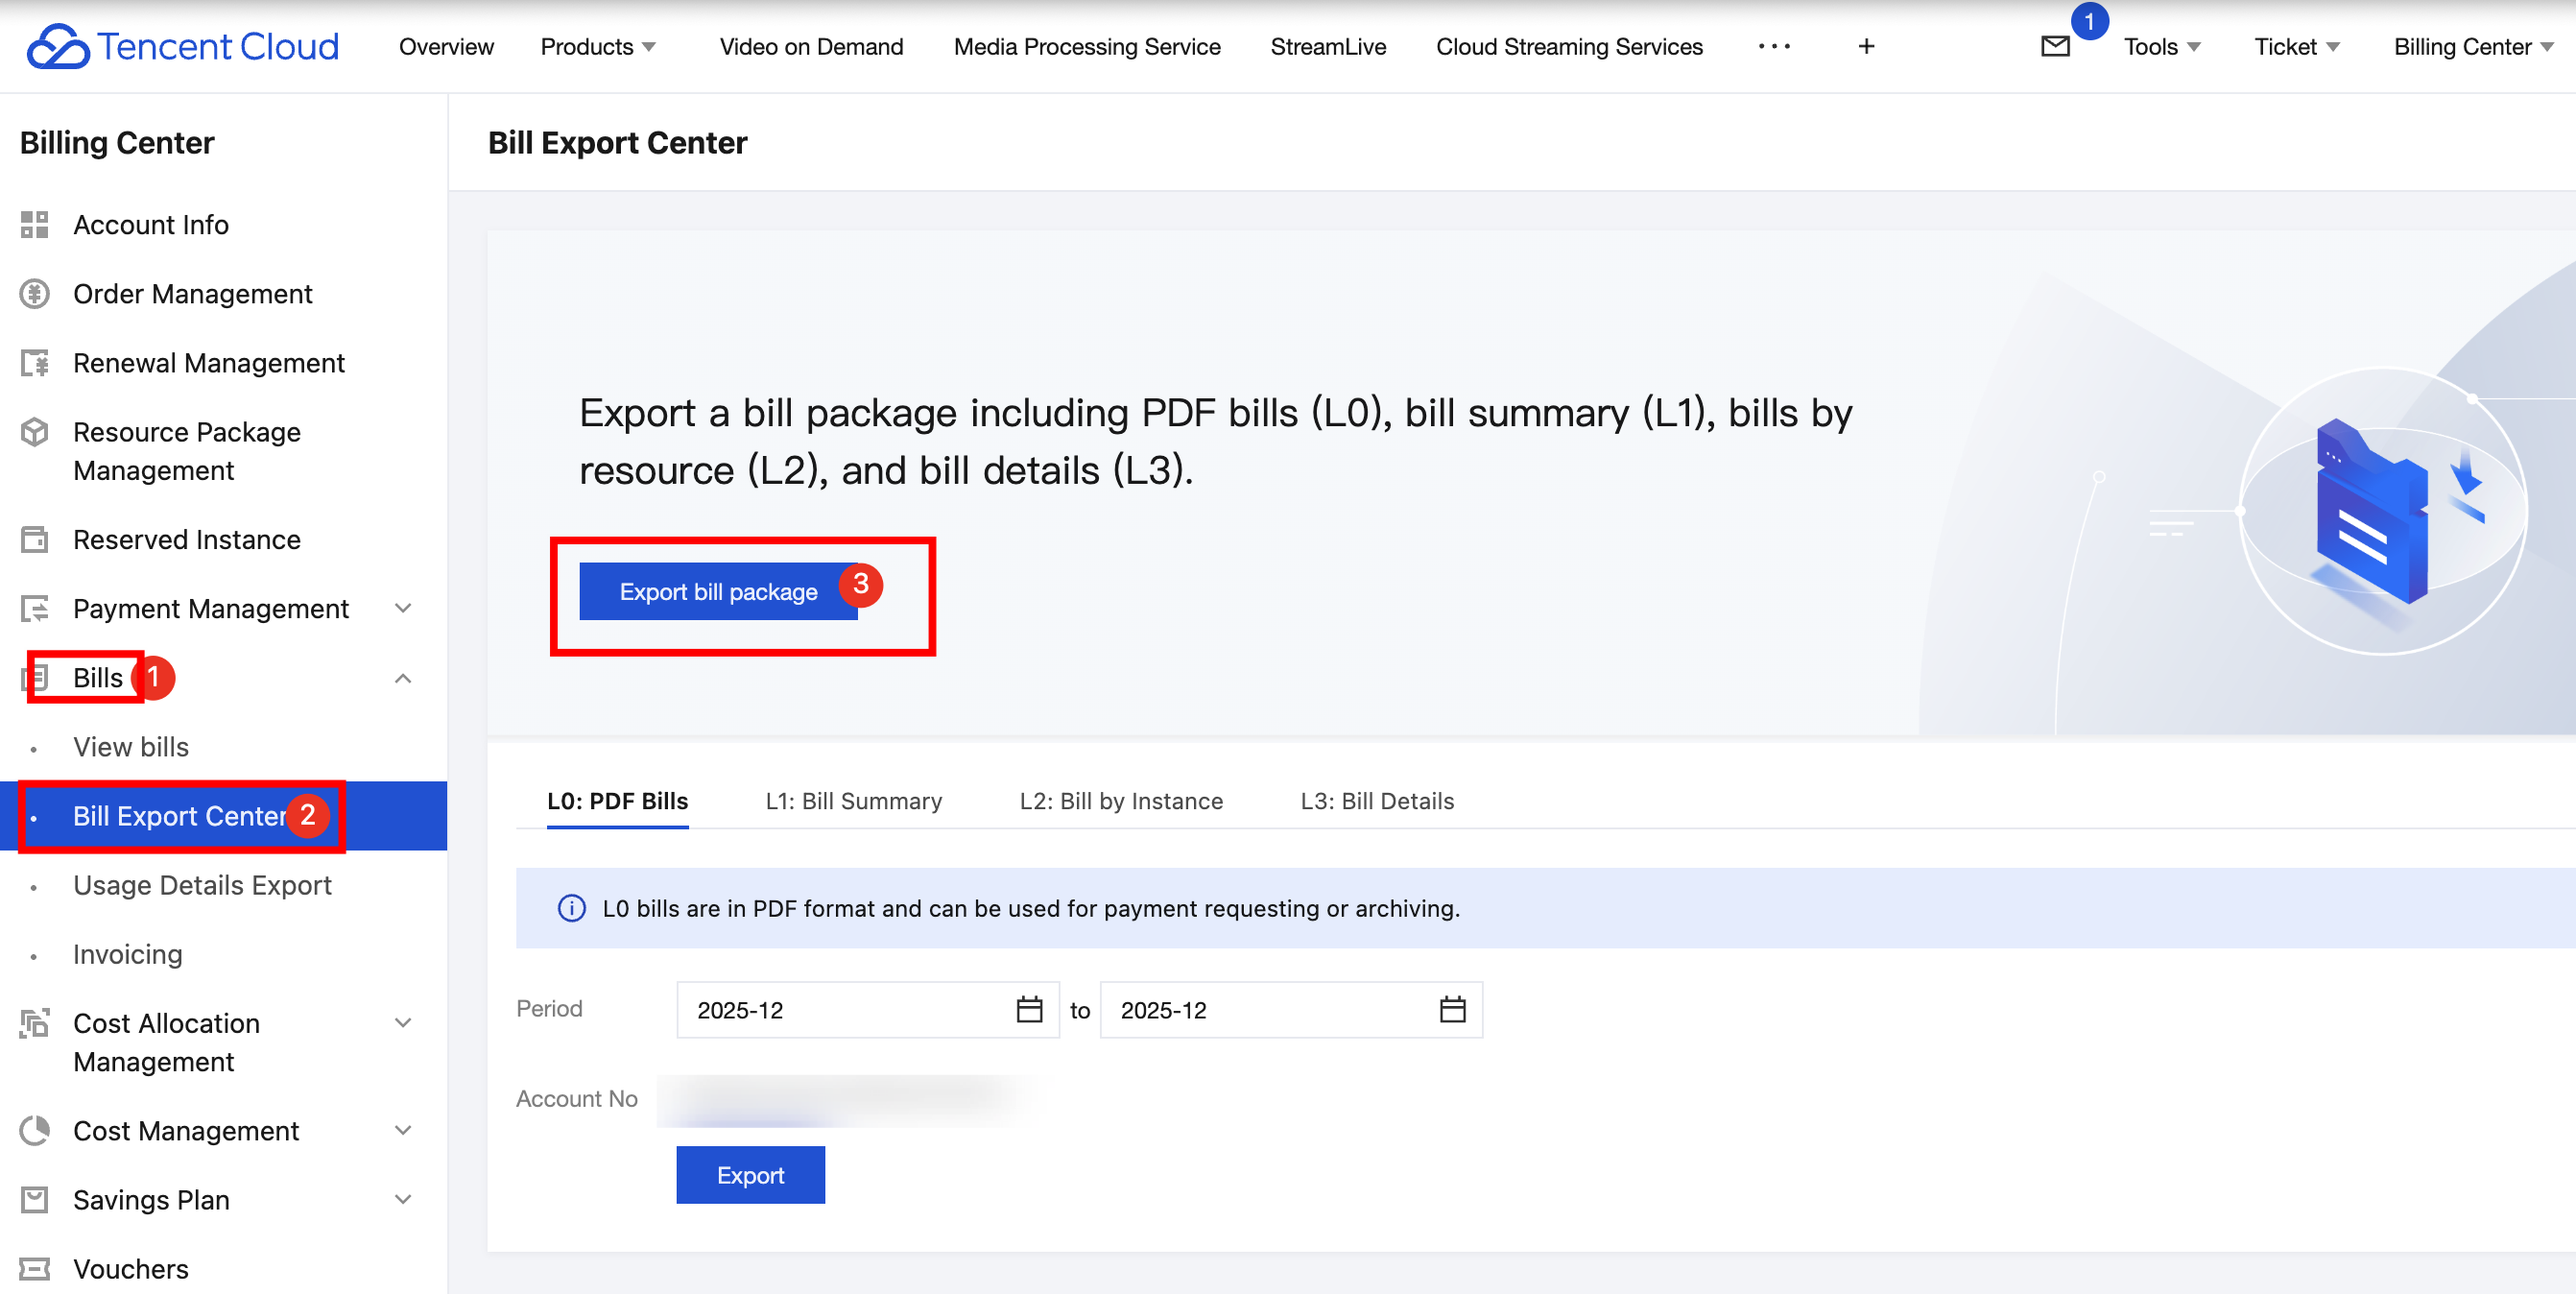Click the Order Management icon
This screenshot has height=1294, width=2576.
(x=35, y=294)
